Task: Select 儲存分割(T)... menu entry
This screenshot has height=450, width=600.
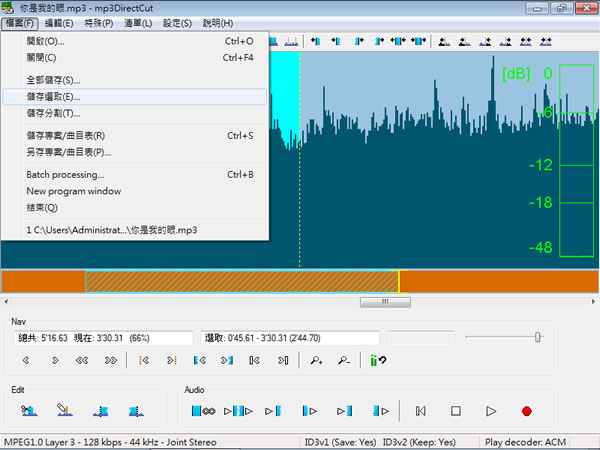Action: [134, 113]
